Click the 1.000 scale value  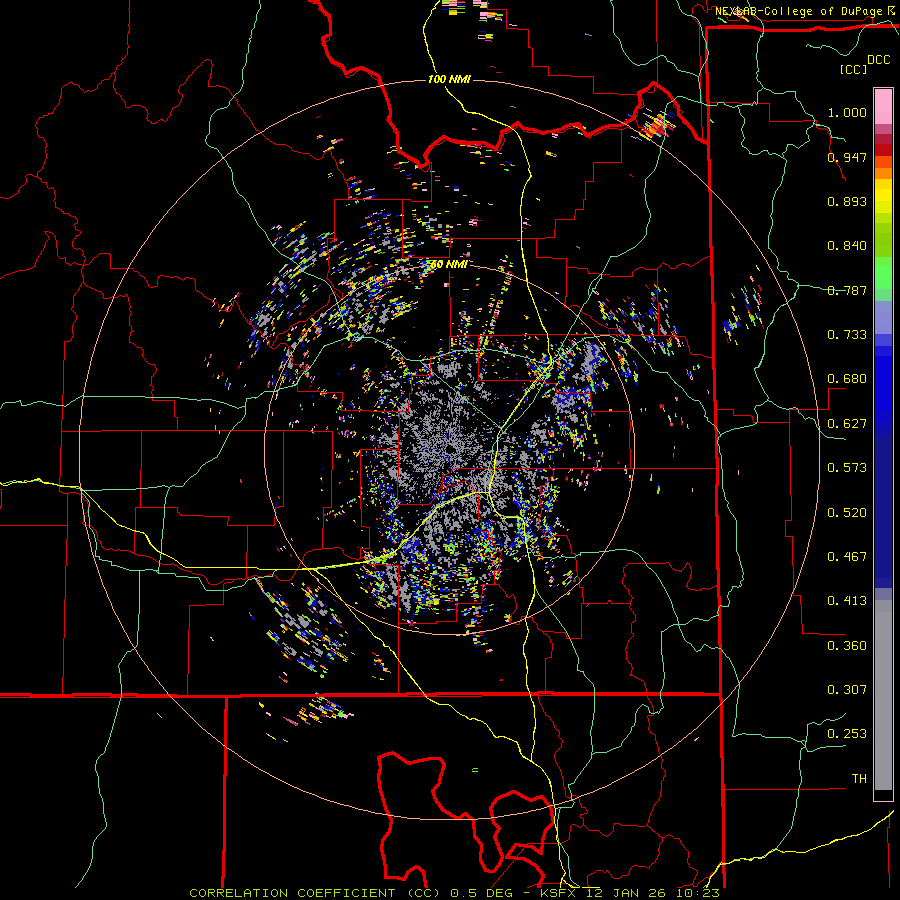click(x=847, y=112)
